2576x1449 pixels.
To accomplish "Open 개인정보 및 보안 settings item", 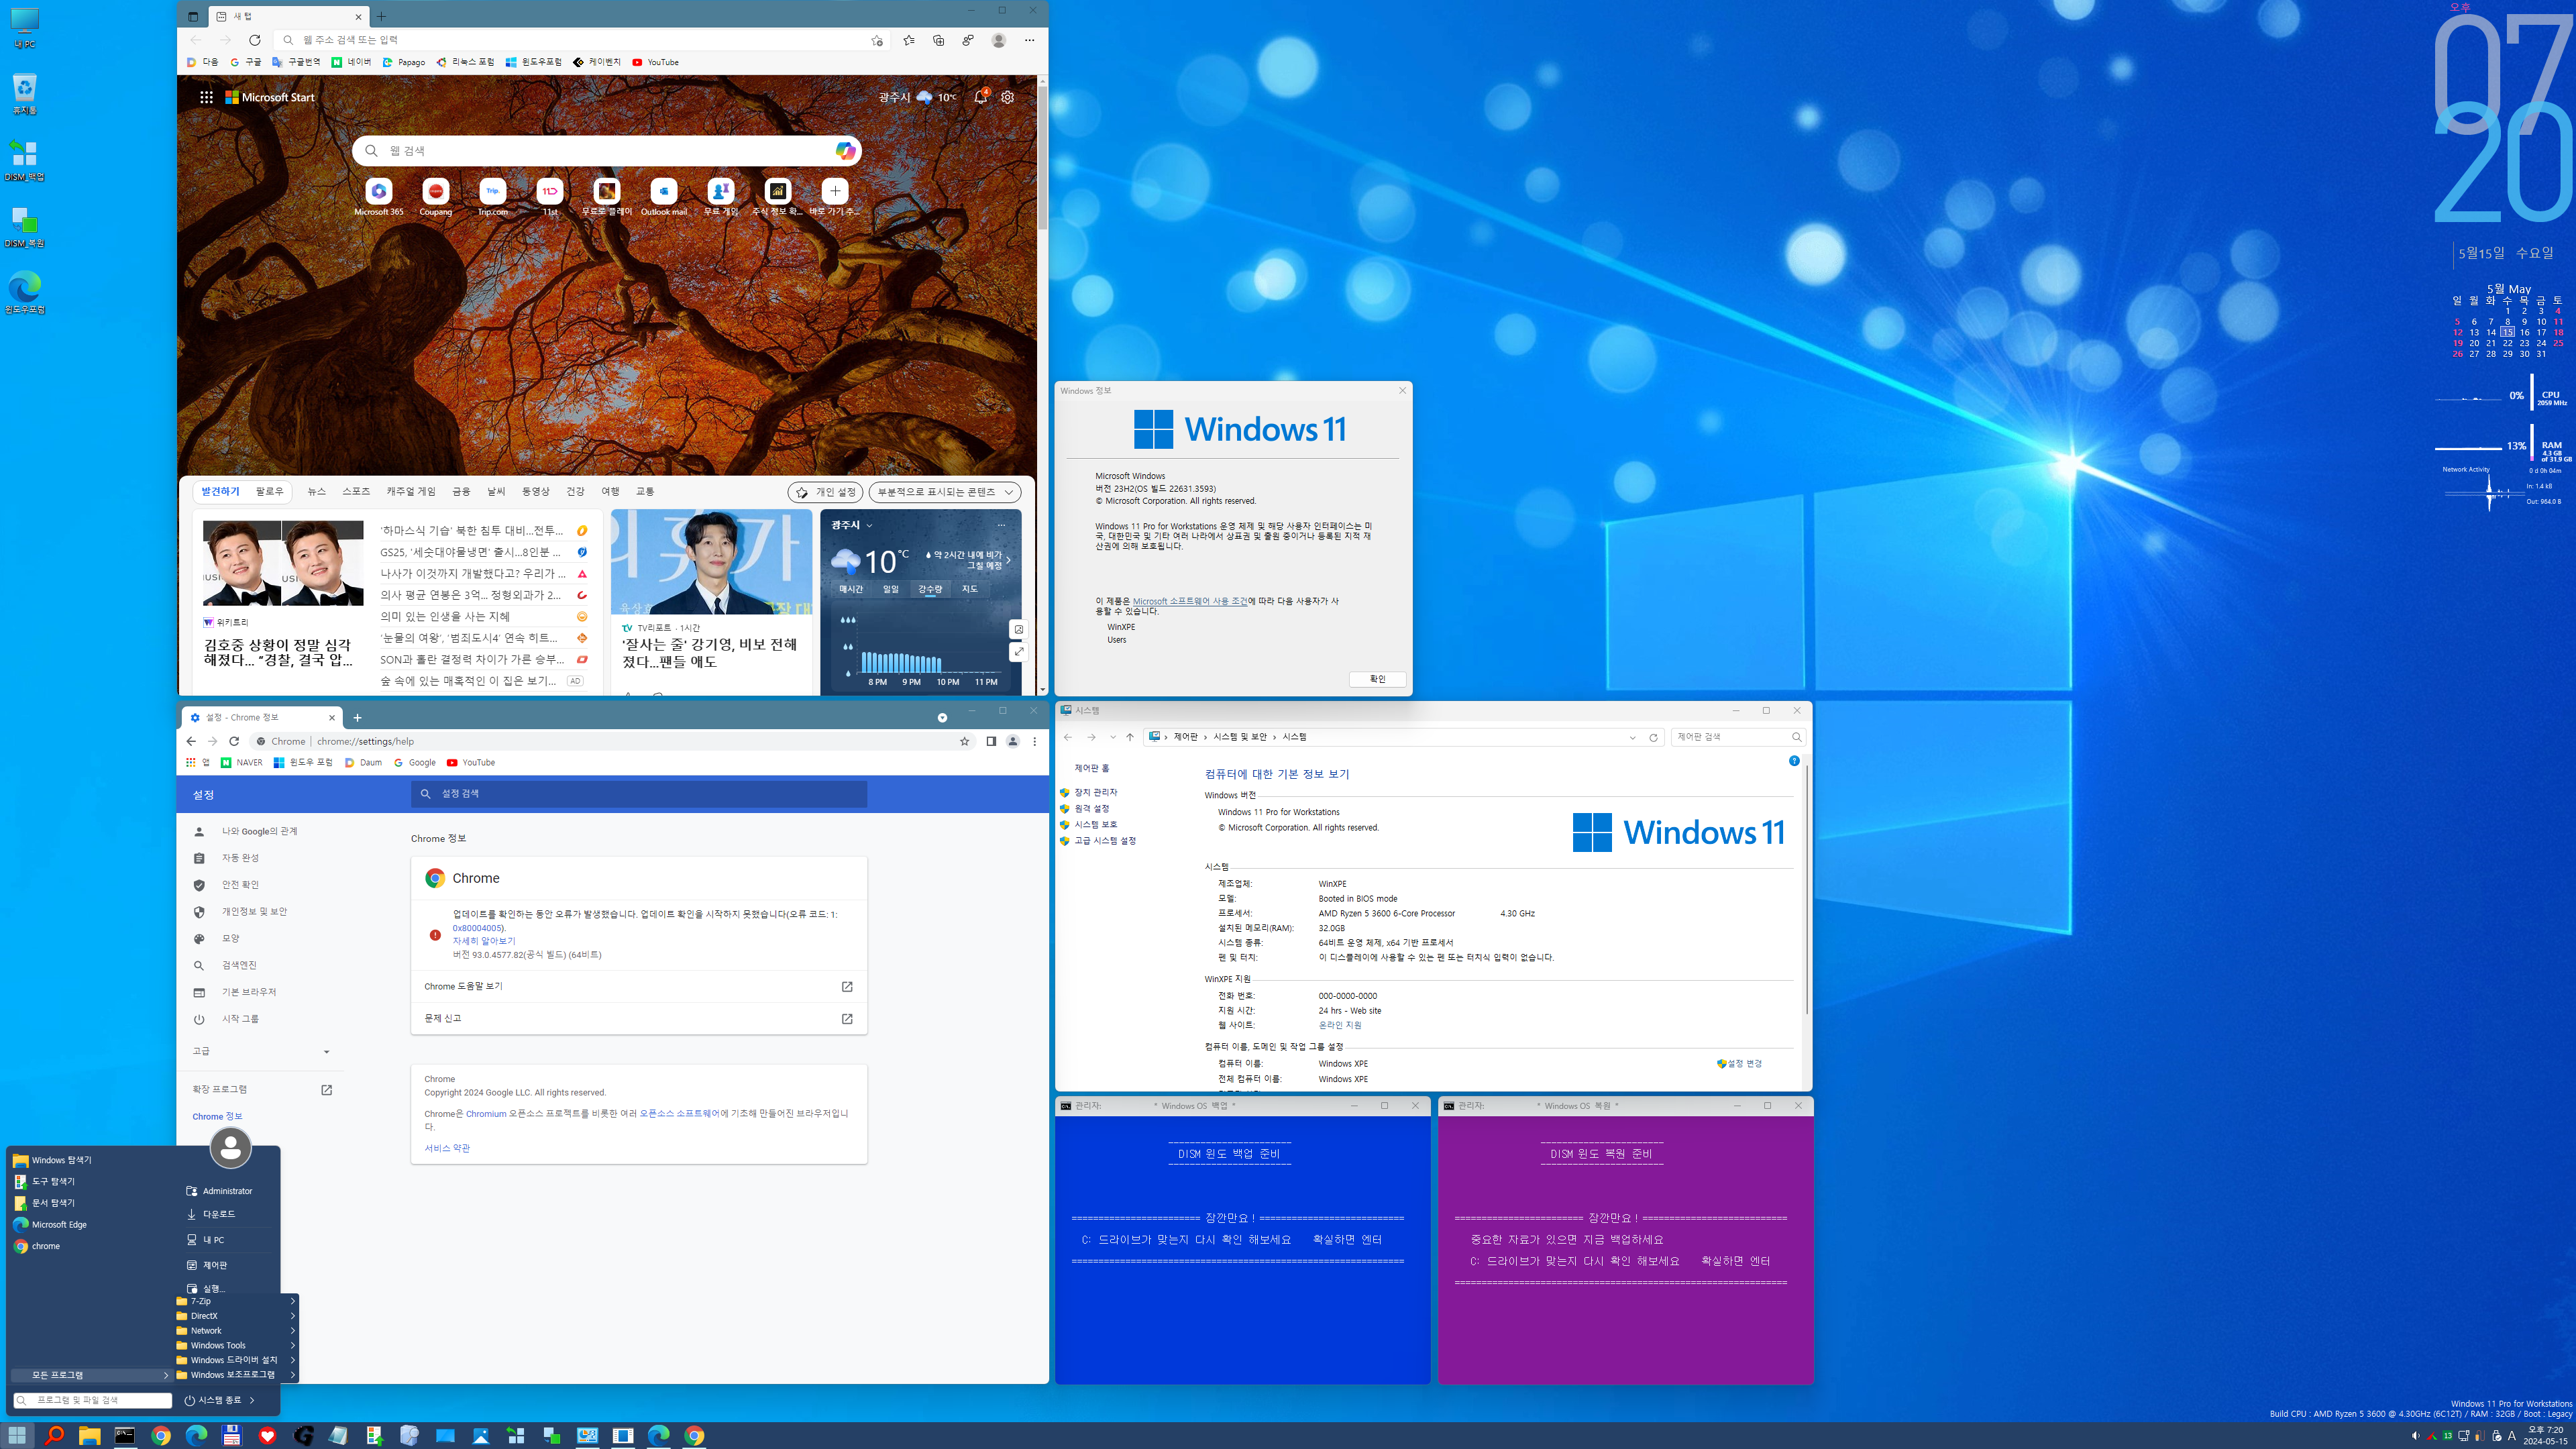I will (x=254, y=912).
